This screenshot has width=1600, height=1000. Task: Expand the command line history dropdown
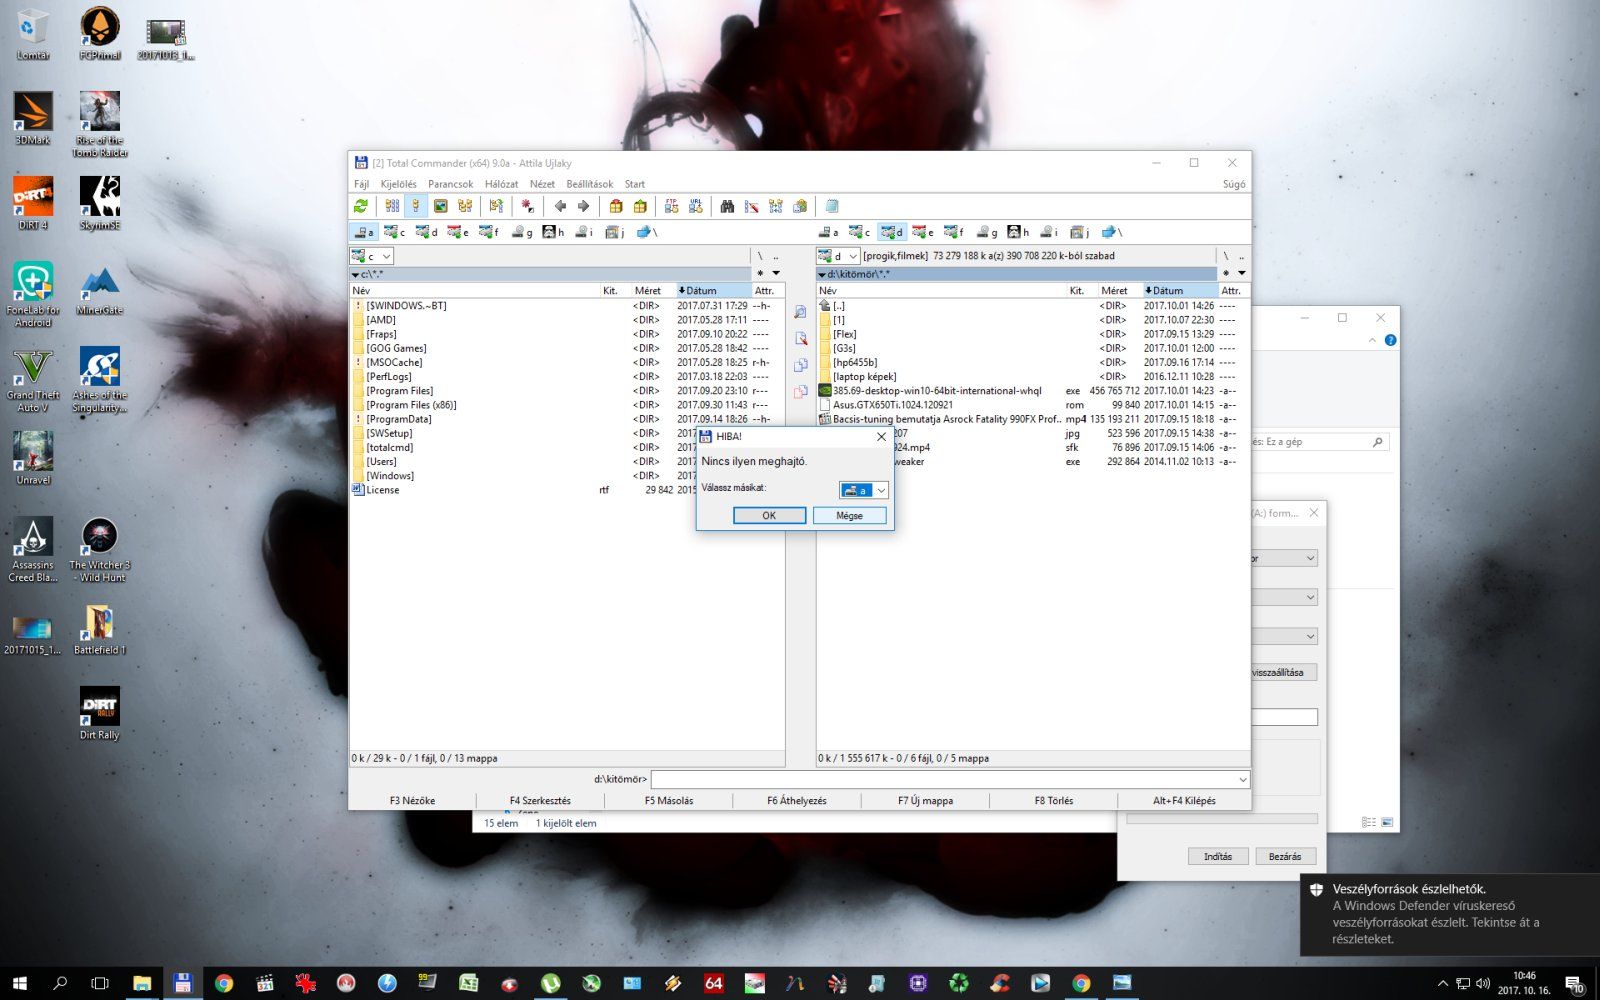click(1243, 779)
